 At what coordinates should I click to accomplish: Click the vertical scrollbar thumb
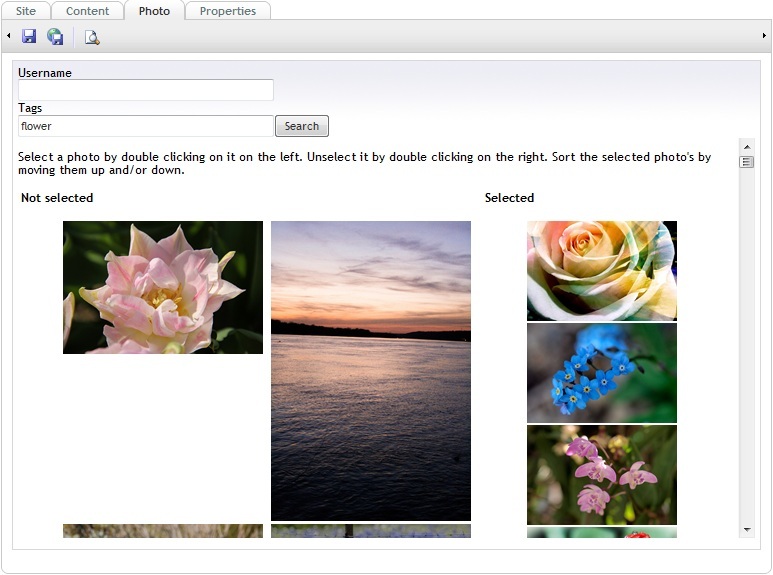click(x=747, y=162)
